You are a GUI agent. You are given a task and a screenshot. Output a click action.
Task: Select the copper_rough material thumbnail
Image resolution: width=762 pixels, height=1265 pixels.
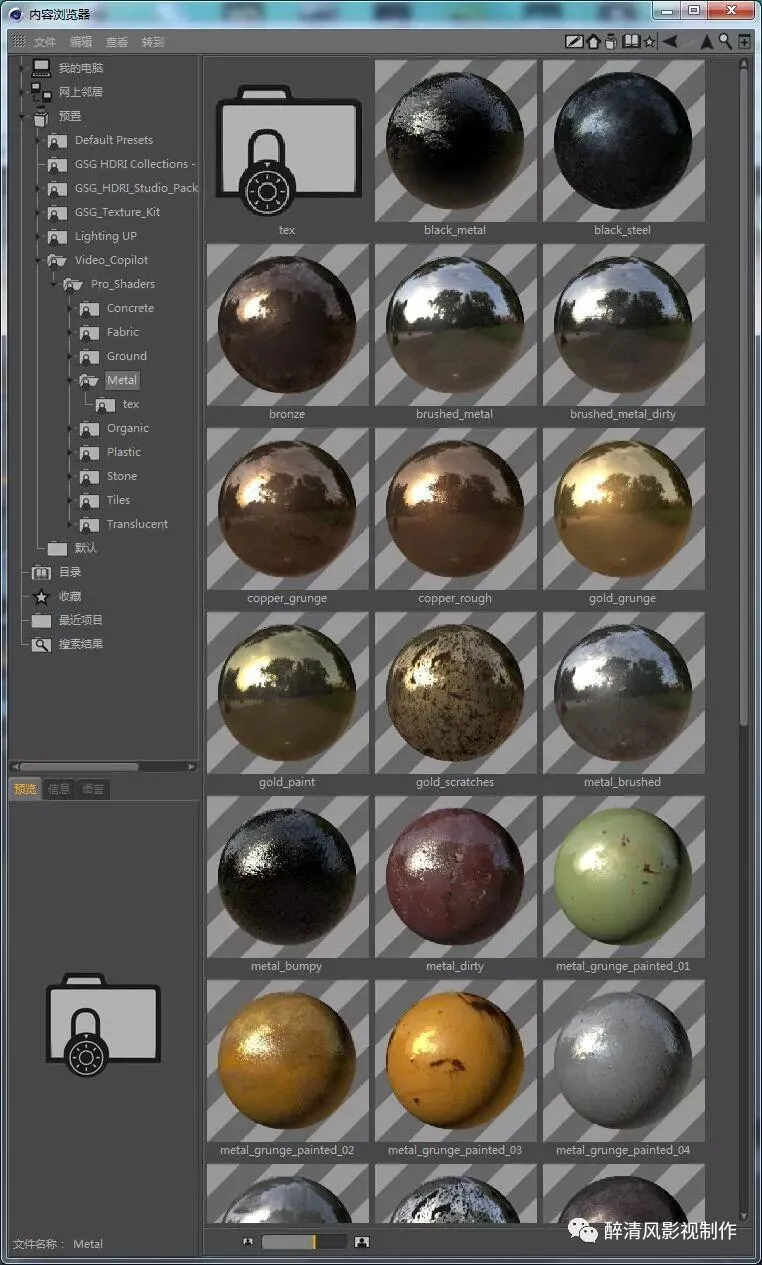pos(455,509)
